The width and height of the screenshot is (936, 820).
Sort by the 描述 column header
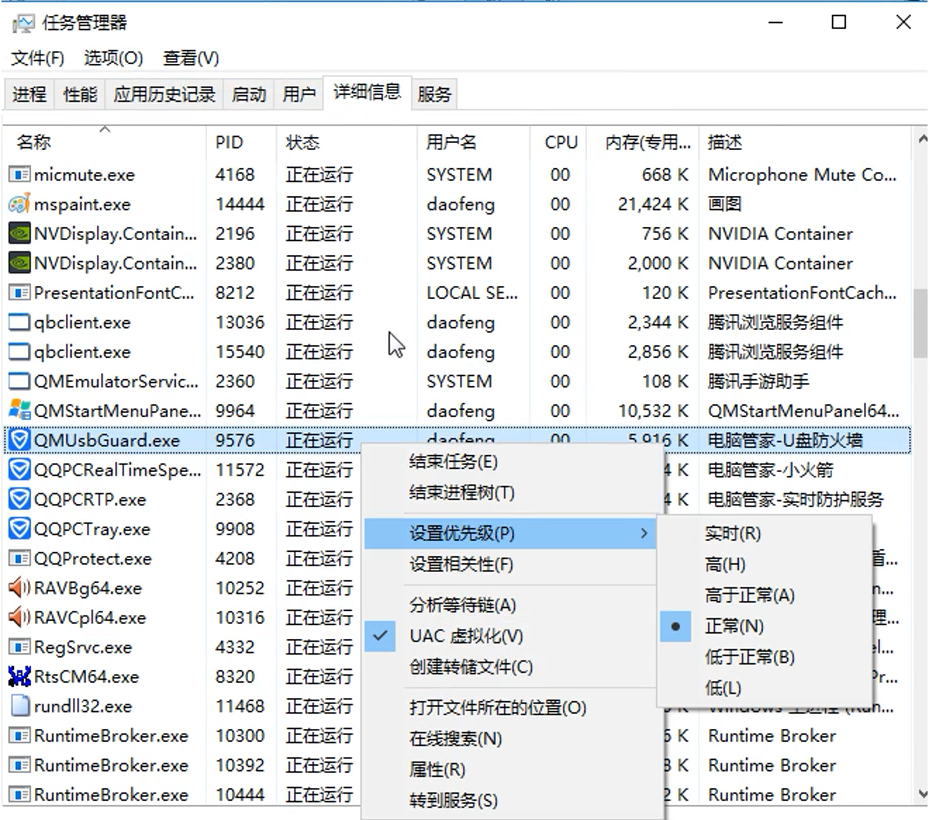tap(805, 143)
